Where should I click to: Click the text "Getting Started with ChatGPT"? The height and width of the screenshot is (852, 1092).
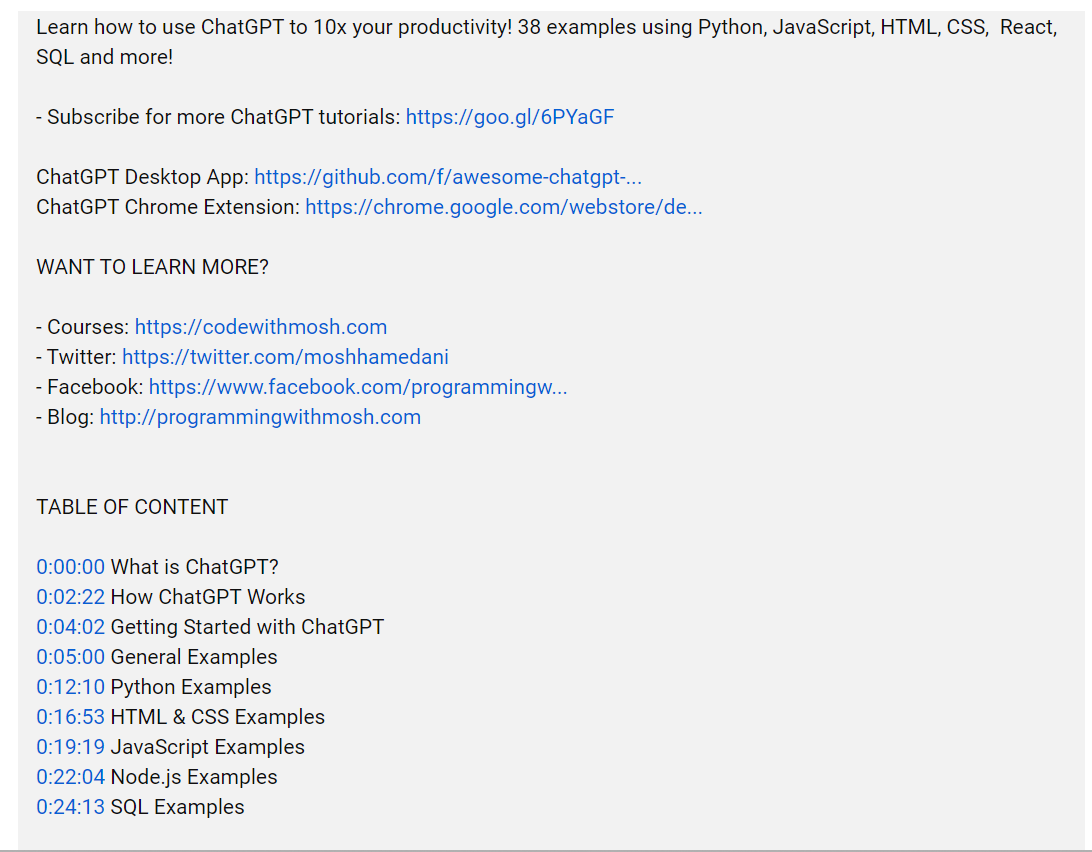tap(247, 627)
